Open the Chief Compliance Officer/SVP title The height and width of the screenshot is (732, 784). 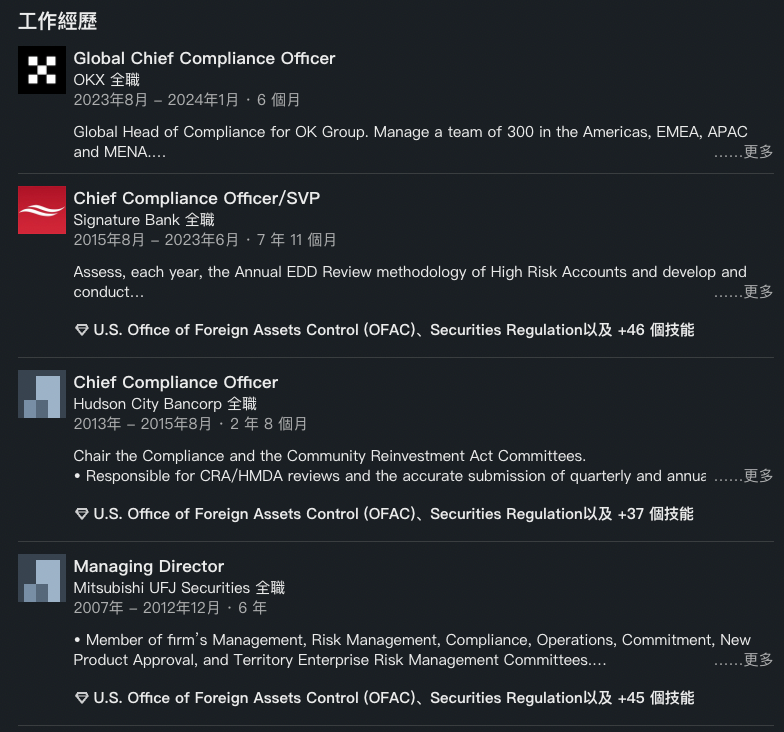coord(197,198)
